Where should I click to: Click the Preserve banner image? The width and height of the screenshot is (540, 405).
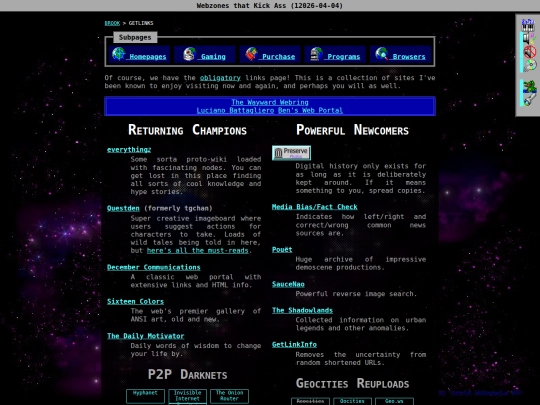pos(291,153)
